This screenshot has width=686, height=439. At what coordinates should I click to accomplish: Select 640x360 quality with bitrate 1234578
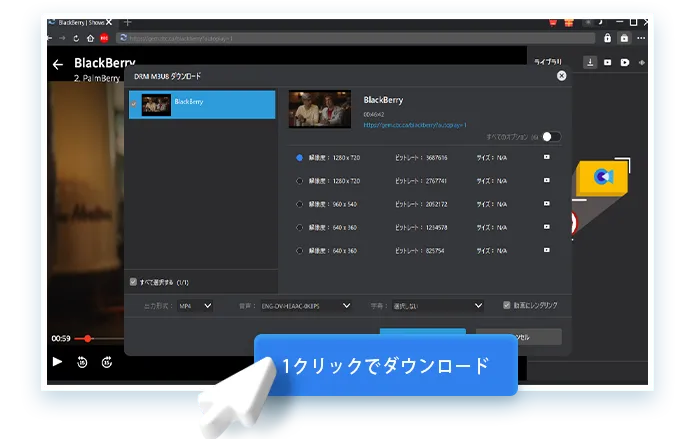tap(299, 227)
